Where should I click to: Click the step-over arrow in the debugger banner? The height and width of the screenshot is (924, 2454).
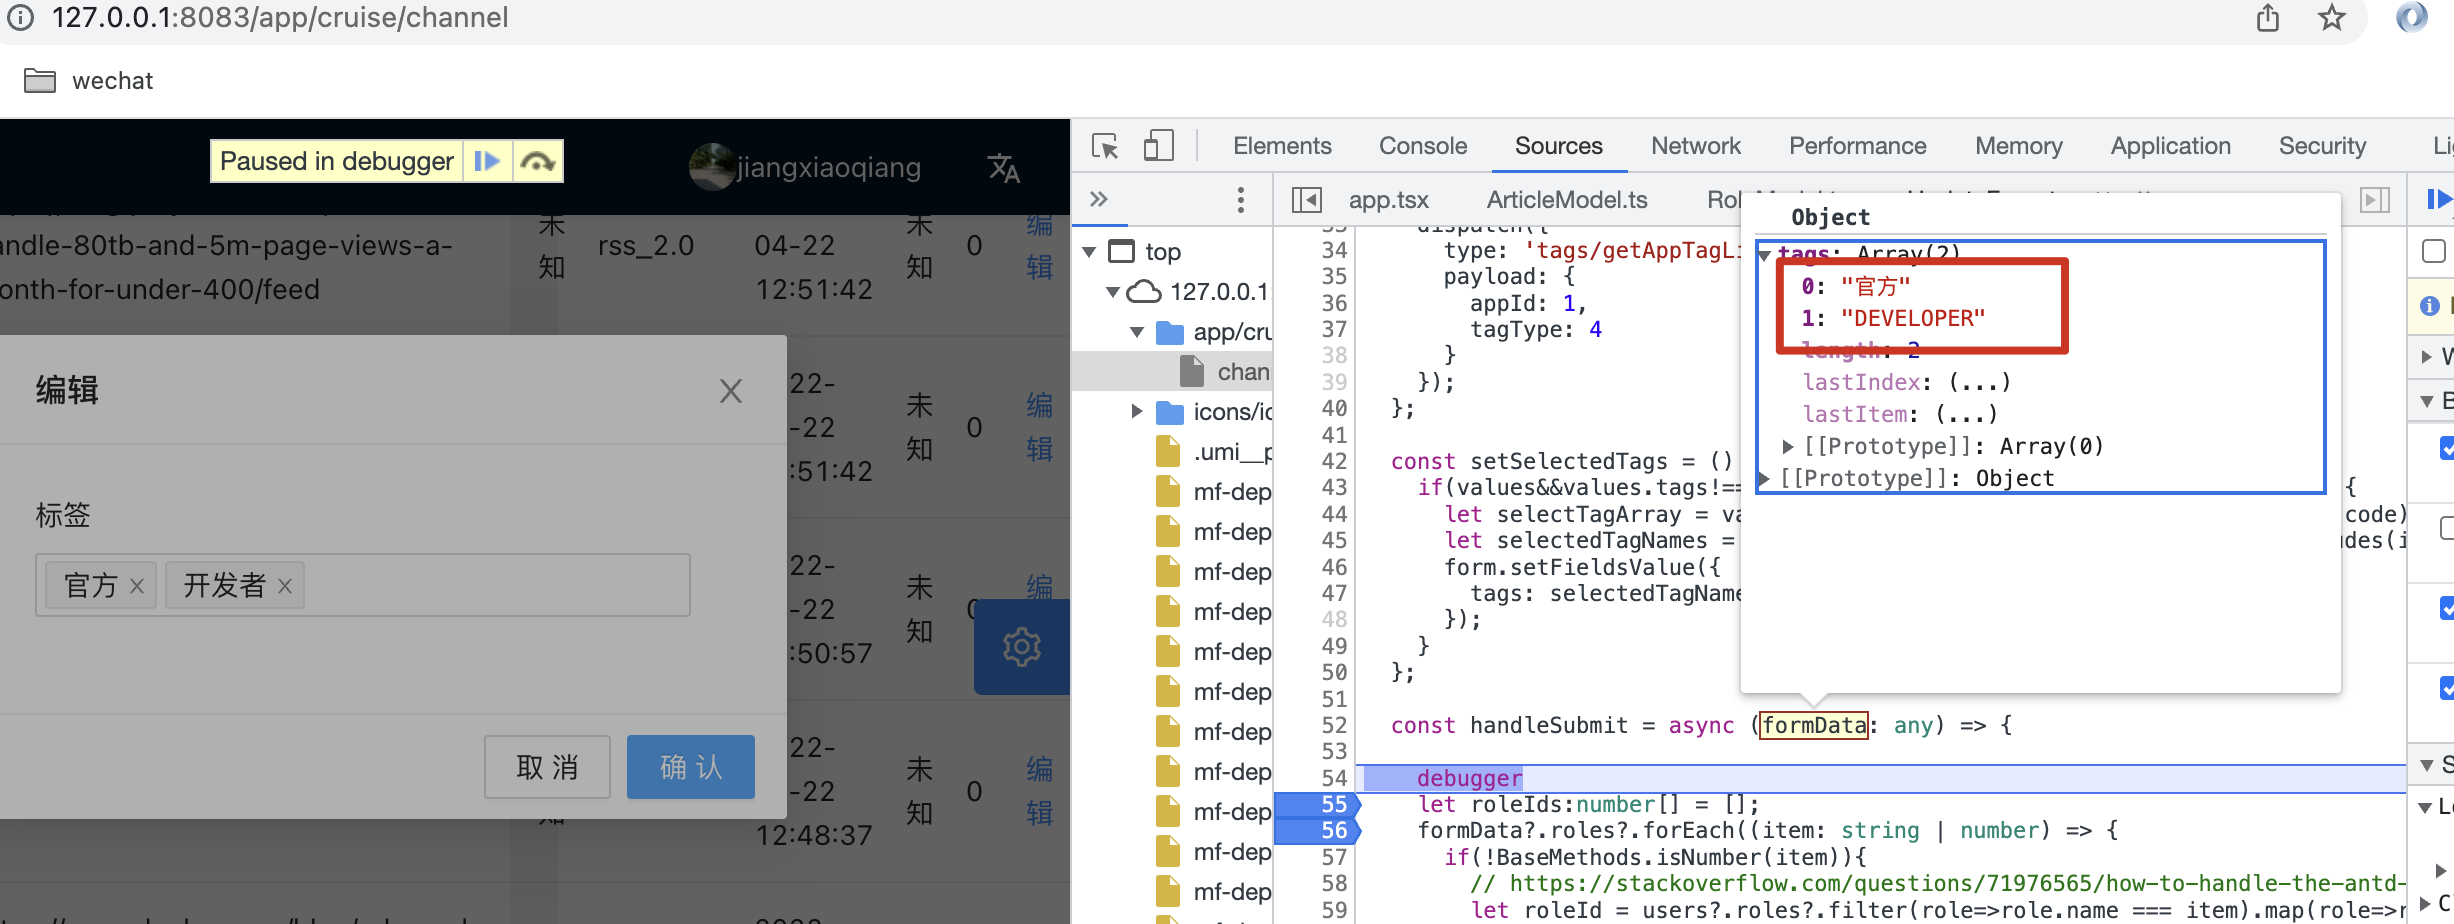pos(538,160)
